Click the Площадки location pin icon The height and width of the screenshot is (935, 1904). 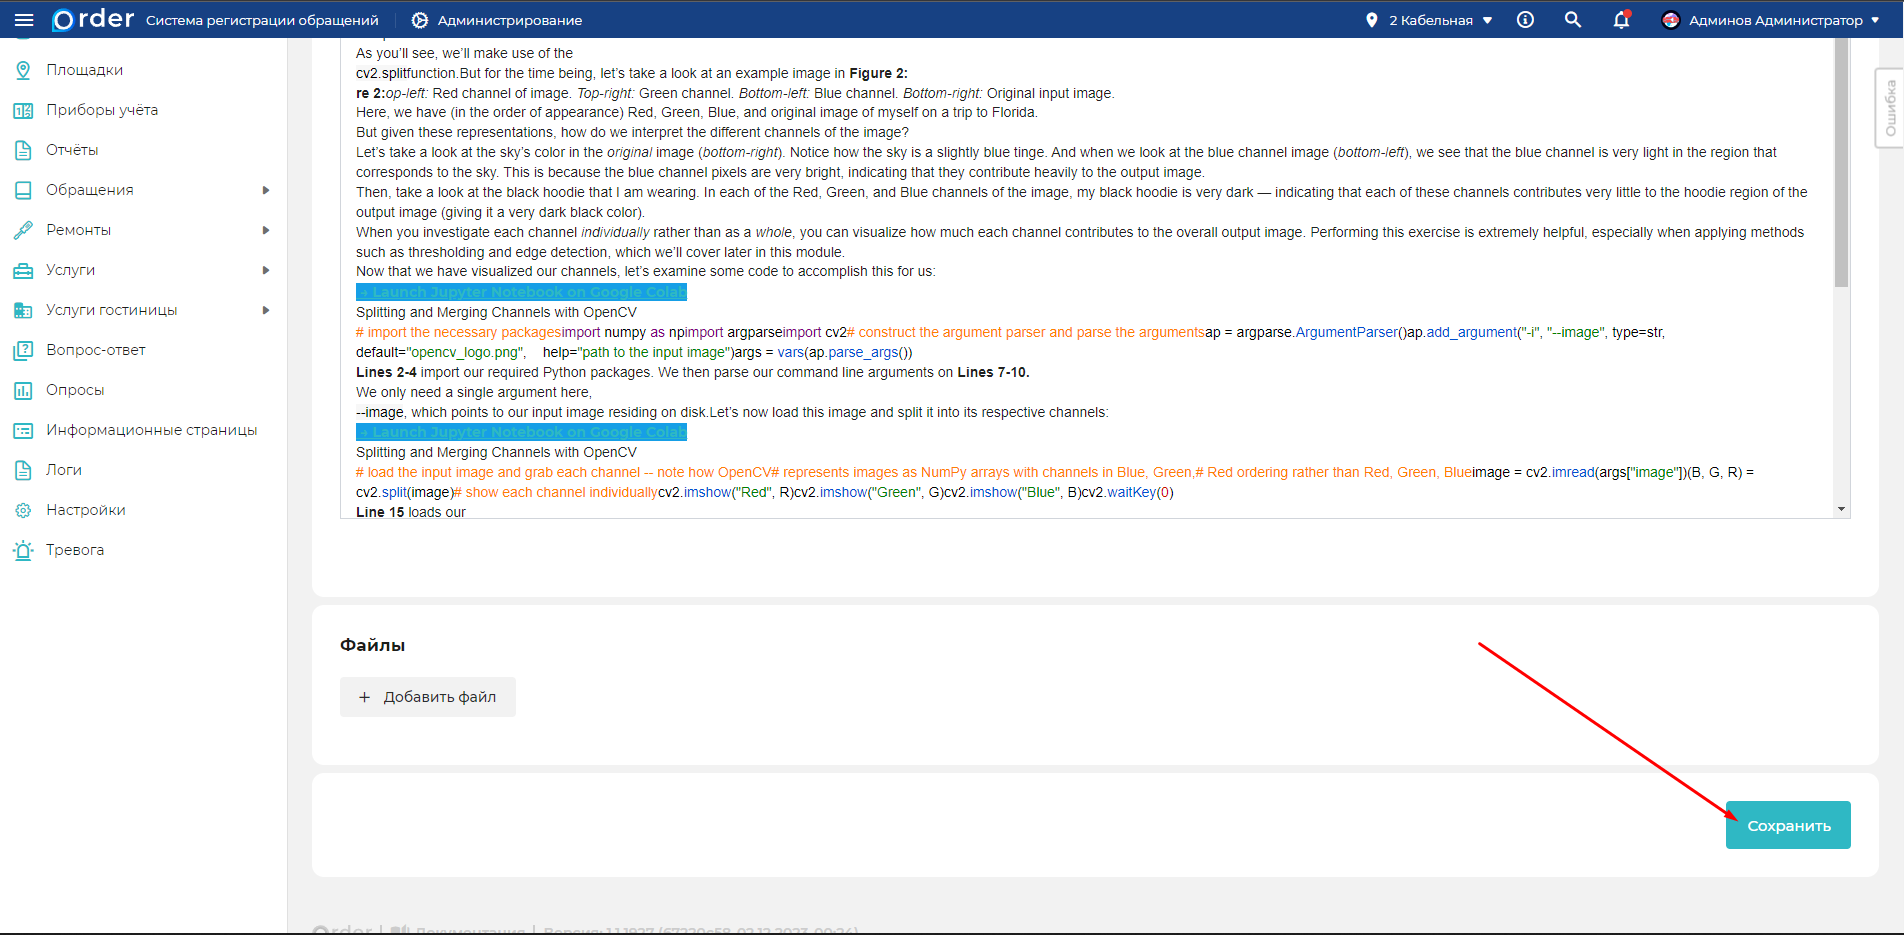[x=23, y=70]
